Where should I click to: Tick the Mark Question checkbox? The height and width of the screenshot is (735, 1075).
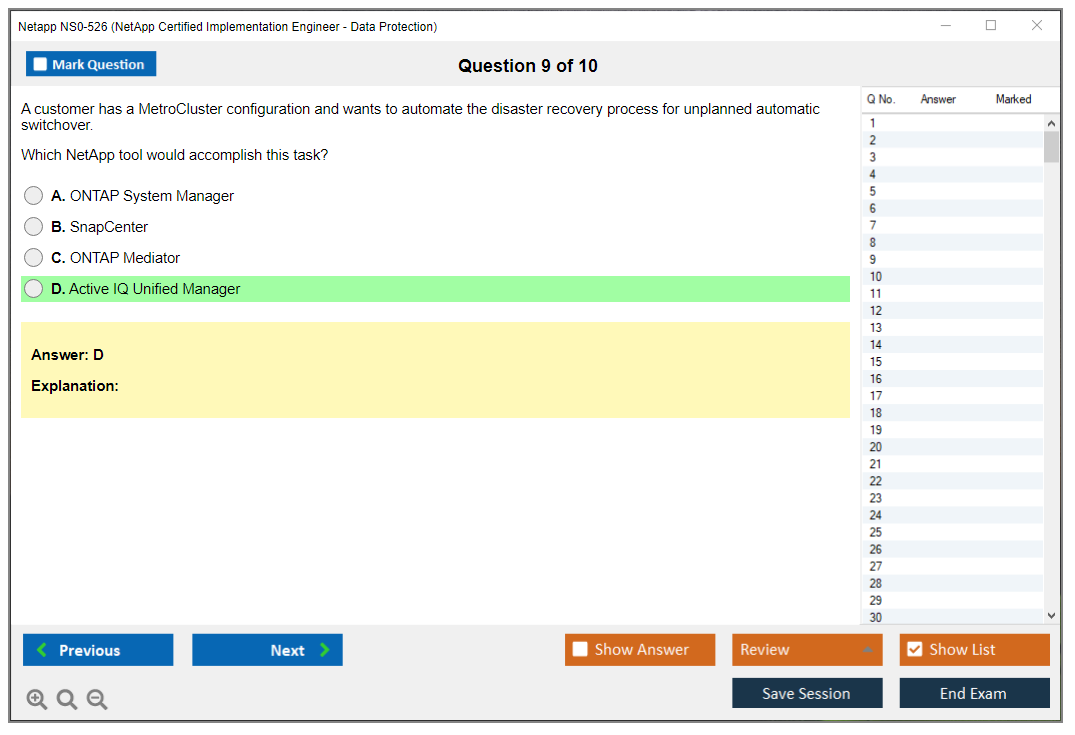click(x=40, y=65)
